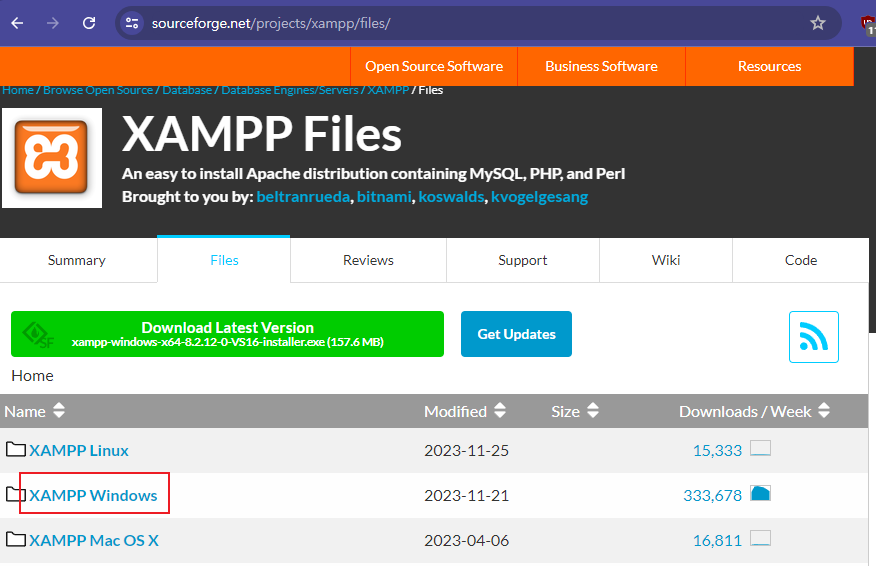Follow the bitnami author link
The image size is (876, 566).
click(384, 197)
